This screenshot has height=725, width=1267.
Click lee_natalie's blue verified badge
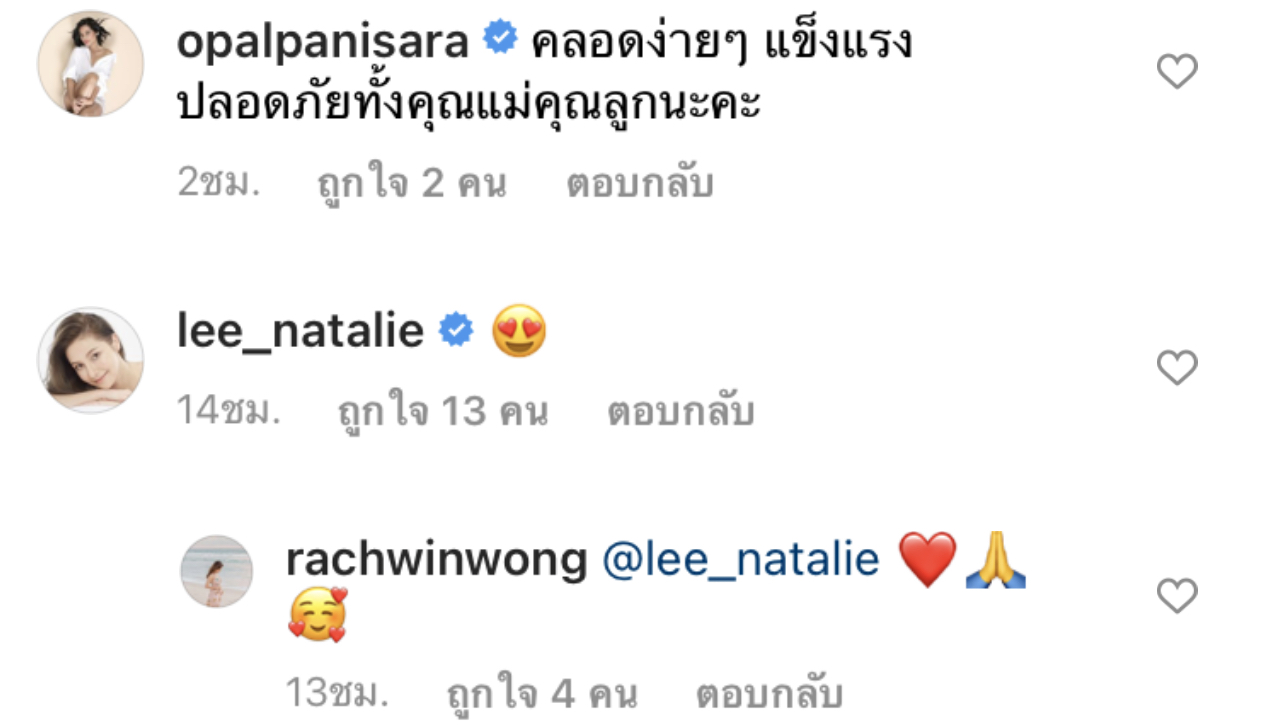click(457, 329)
